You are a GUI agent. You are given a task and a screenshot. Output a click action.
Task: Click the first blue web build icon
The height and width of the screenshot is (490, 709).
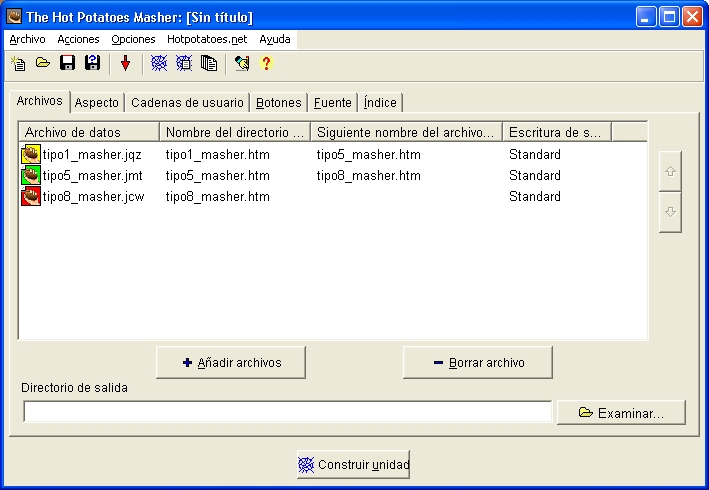(x=158, y=64)
